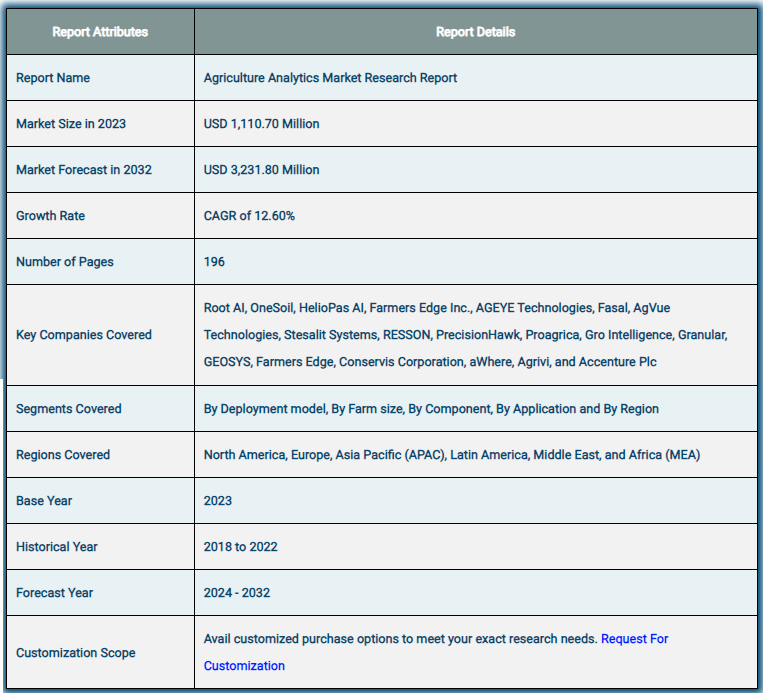Click the 'Number of Pages' label
Viewport: 763px width, 693px height.
[65, 262]
